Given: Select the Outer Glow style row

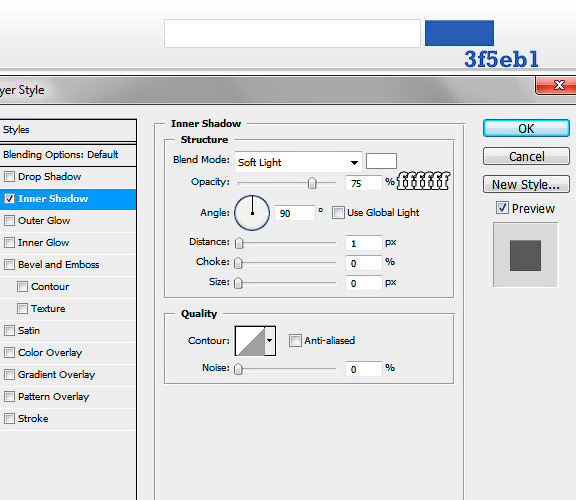Looking at the screenshot, I should pos(68,220).
